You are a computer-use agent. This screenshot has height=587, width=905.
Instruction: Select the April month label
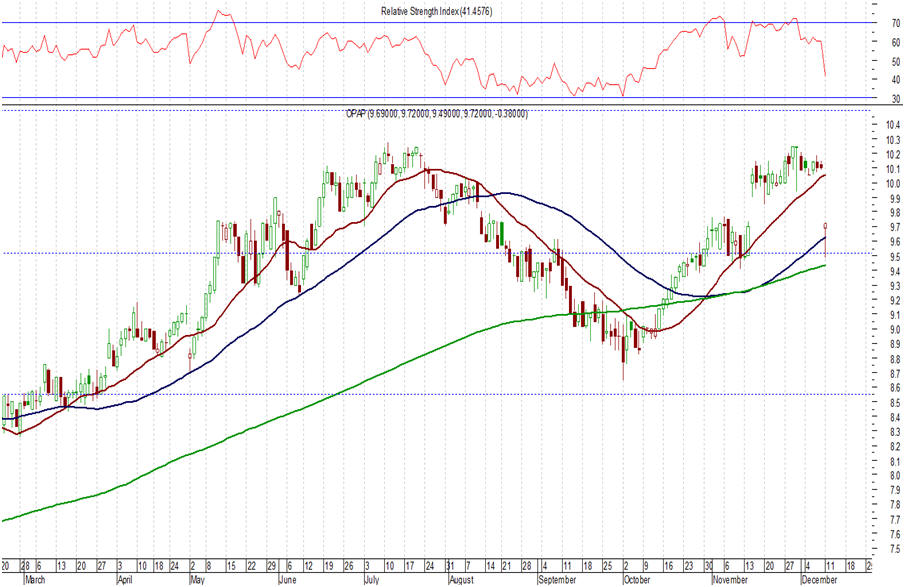click(125, 579)
